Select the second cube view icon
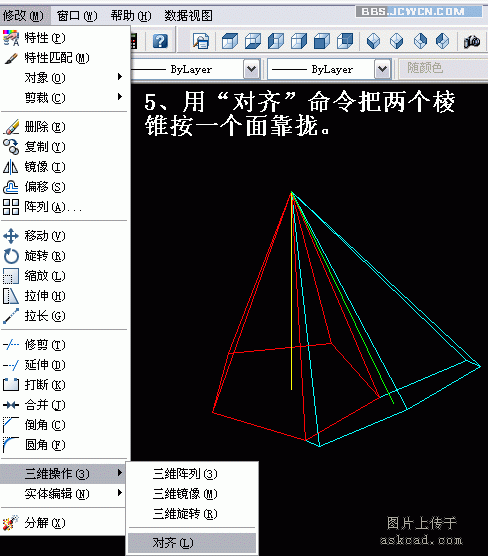The image size is (488, 556). pos(253,41)
